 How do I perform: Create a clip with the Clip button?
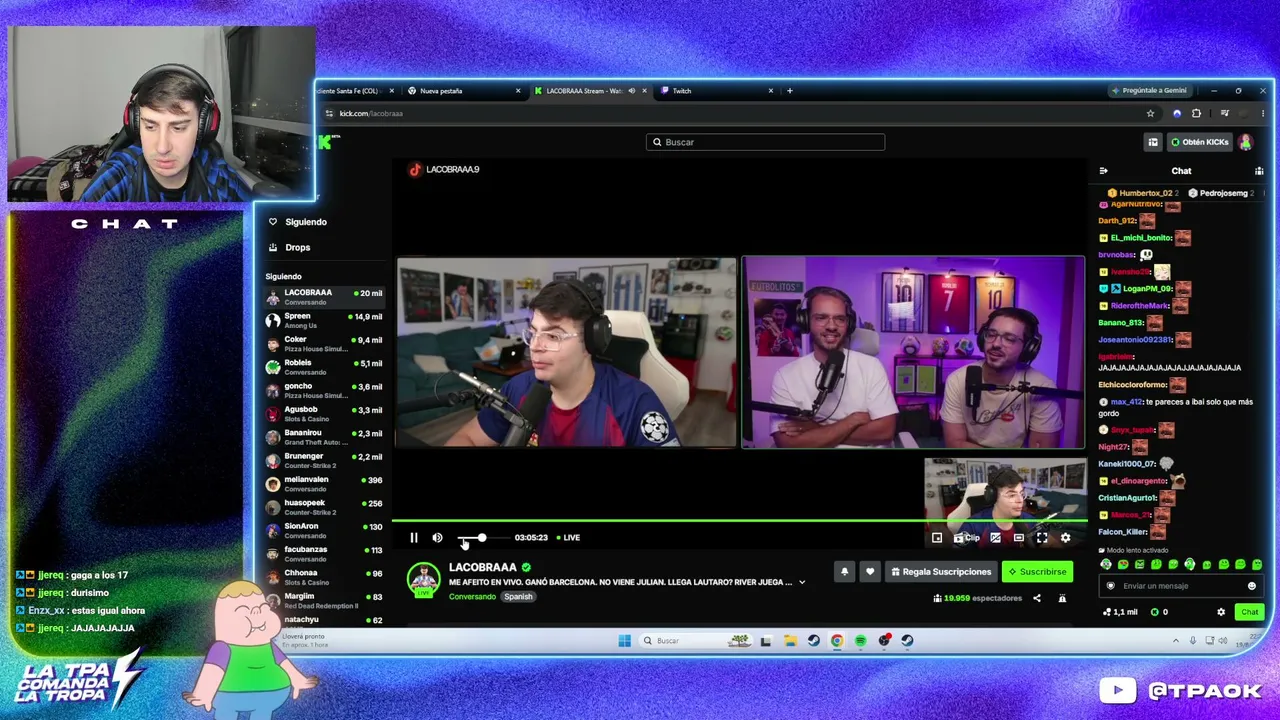coord(966,538)
